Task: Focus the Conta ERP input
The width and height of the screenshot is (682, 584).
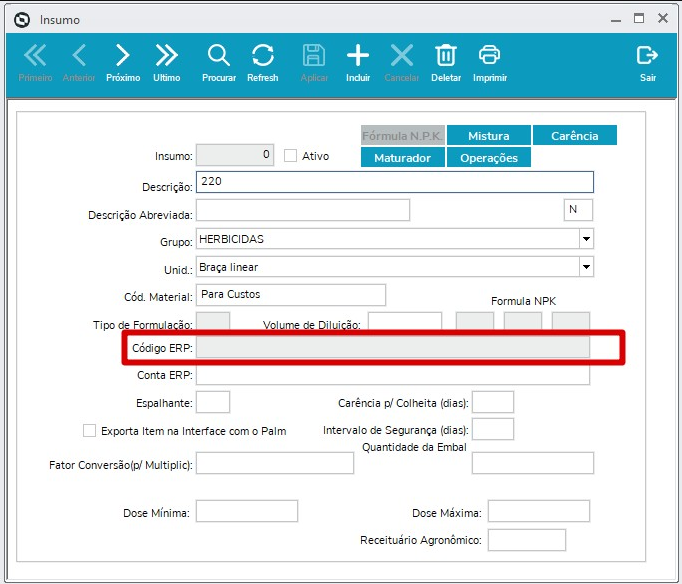Action: pos(393,375)
